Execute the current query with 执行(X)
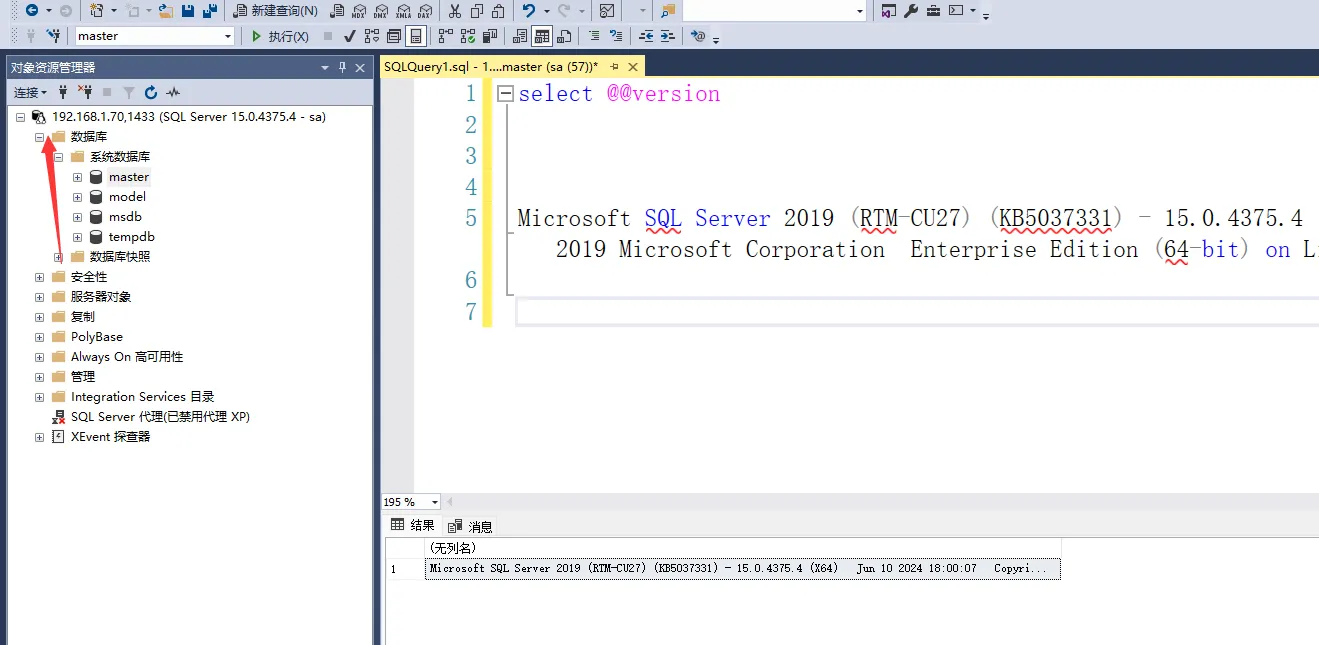Screen dimensions: 1319x645 281,36
